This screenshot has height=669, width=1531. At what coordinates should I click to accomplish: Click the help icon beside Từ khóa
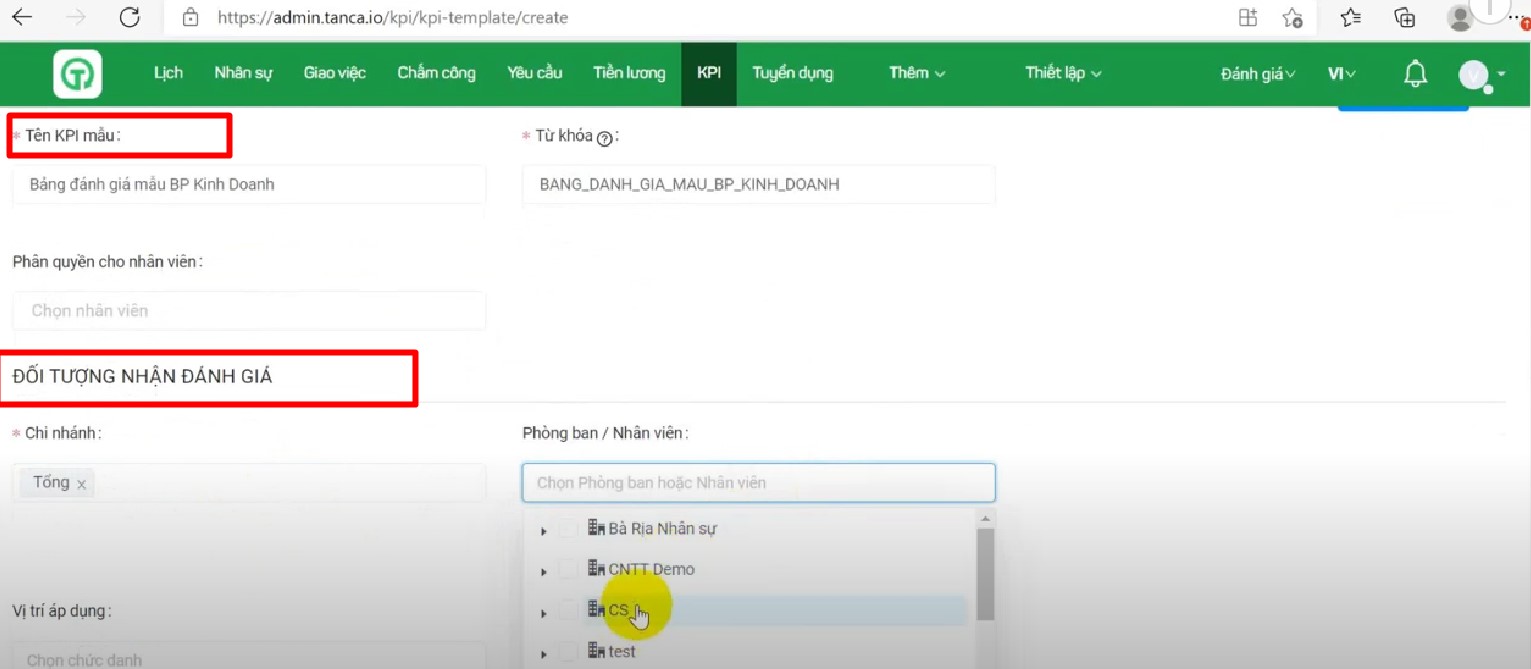604,140
